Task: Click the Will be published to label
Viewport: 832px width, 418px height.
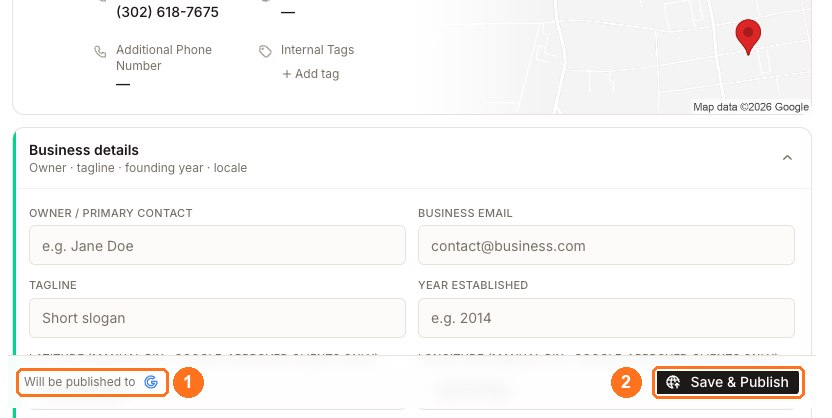Action: point(80,382)
